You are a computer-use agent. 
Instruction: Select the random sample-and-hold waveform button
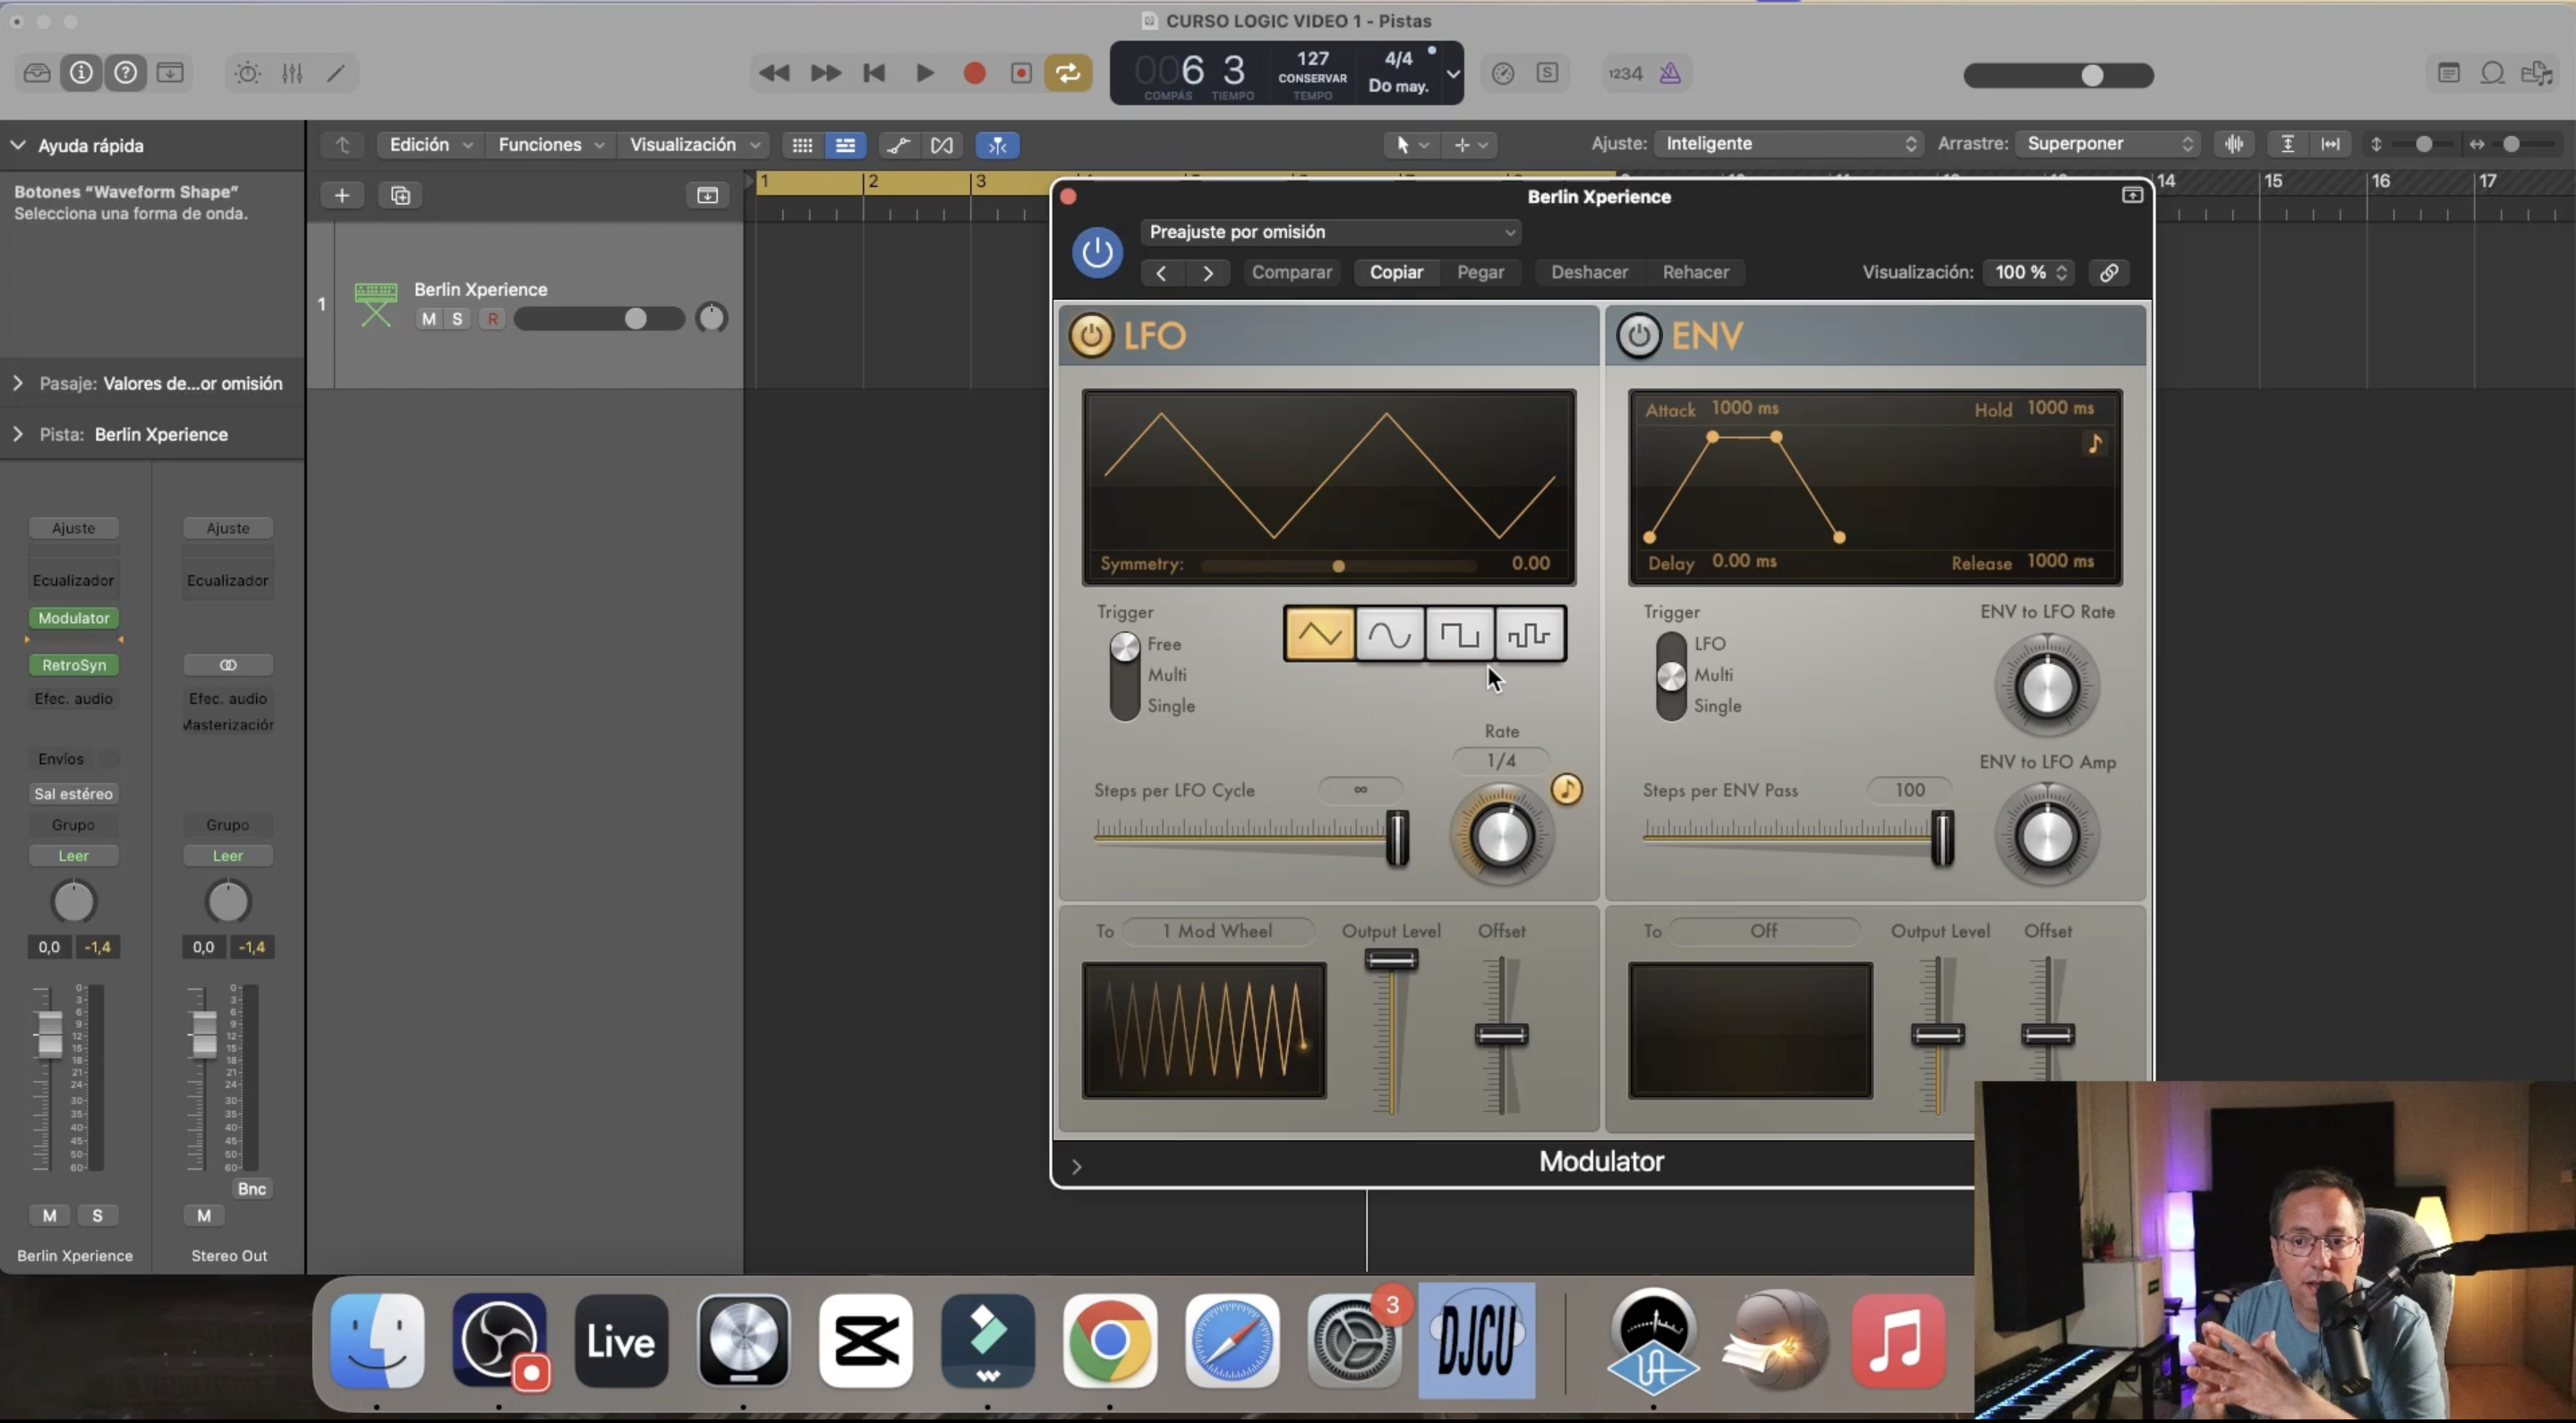(x=1530, y=634)
